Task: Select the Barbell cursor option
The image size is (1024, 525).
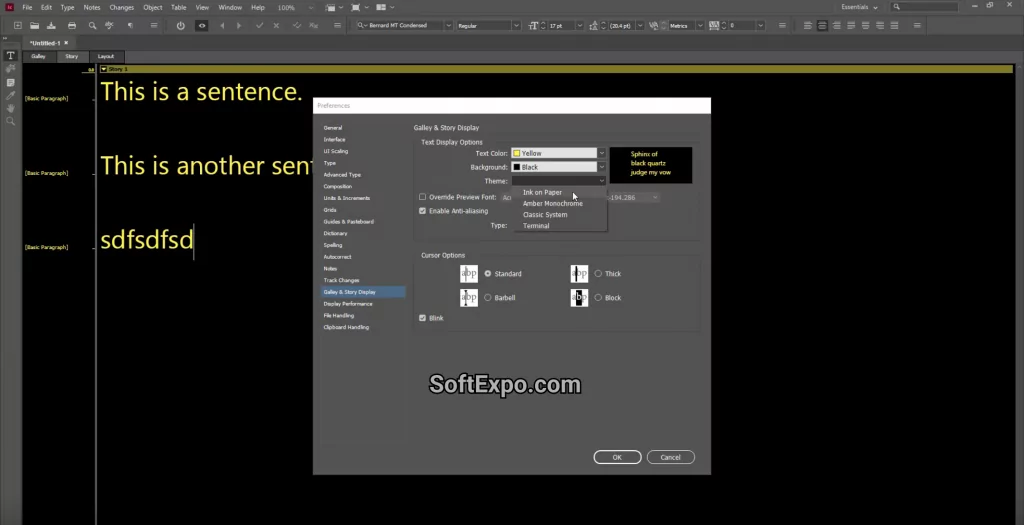Action: click(488, 298)
